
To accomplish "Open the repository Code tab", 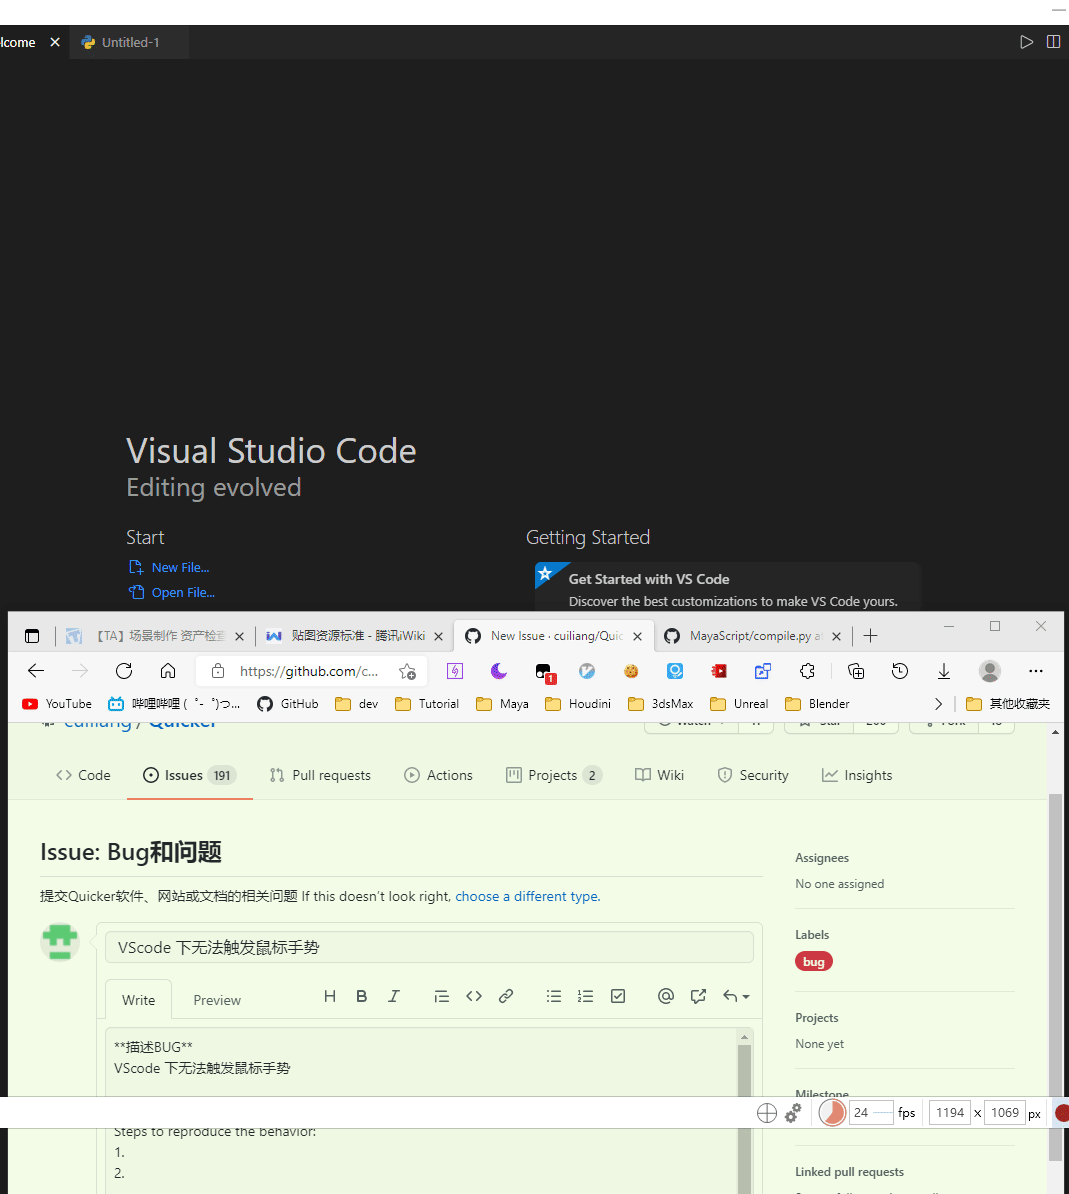I will 83,775.
